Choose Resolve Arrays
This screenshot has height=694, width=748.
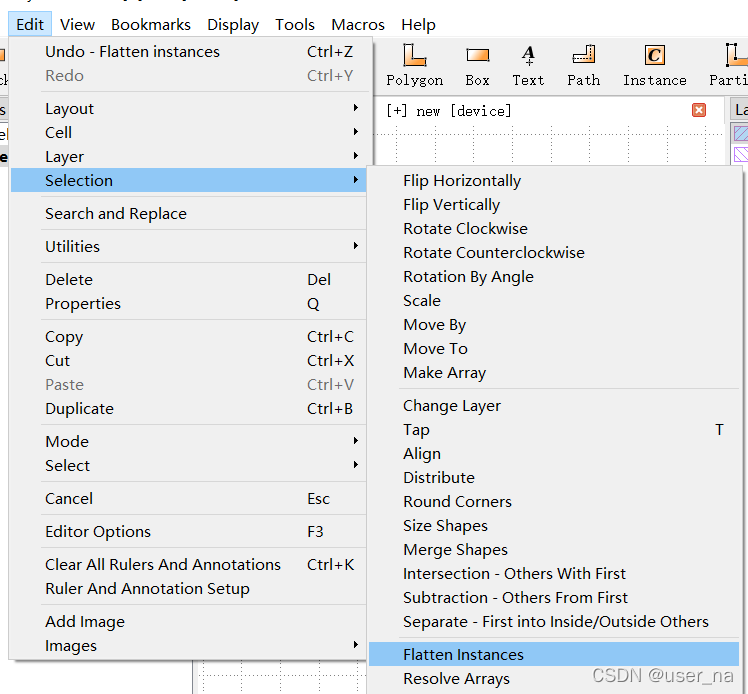[x=553, y=678]
